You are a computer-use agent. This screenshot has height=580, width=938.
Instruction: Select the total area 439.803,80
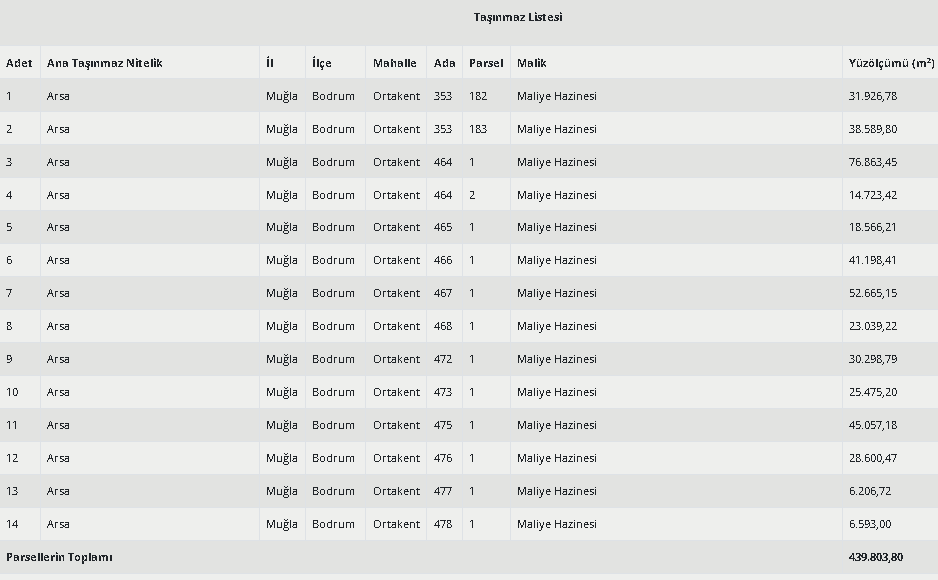(x=876, y=557)
